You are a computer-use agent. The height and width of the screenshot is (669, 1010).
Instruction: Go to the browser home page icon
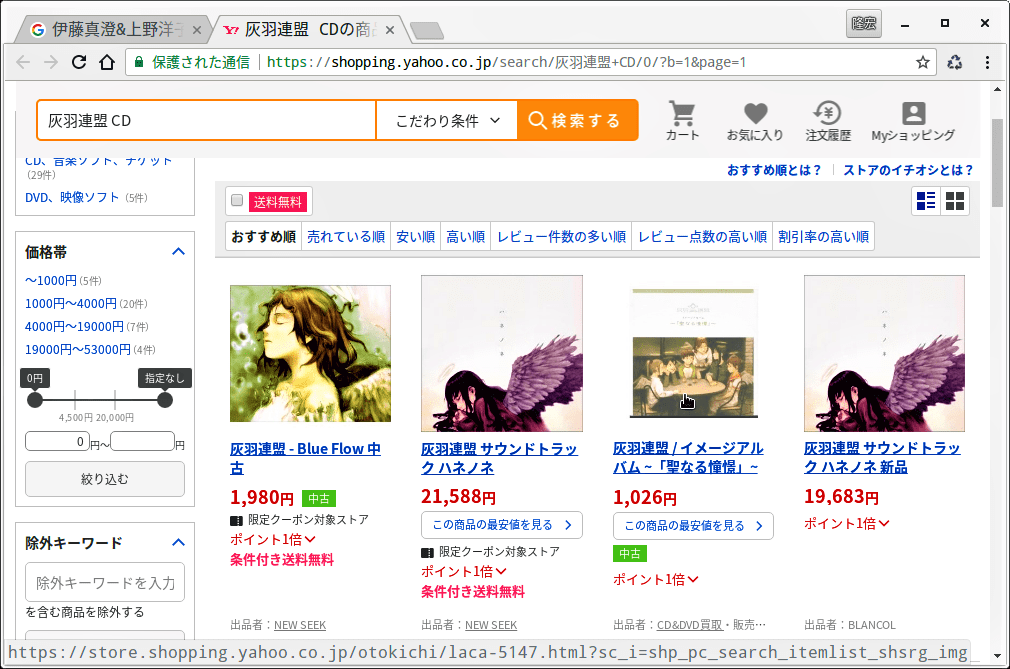pyautogui.click(x=107, y=62)
